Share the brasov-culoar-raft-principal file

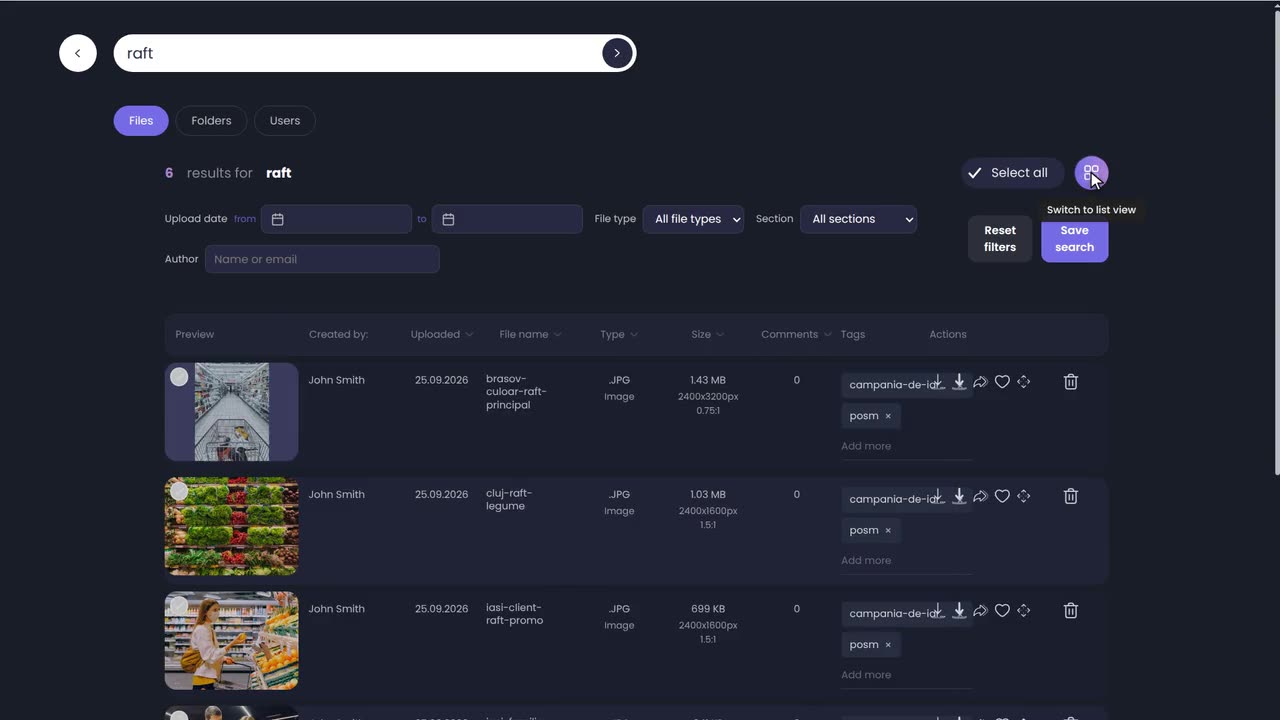coord(980,382)
